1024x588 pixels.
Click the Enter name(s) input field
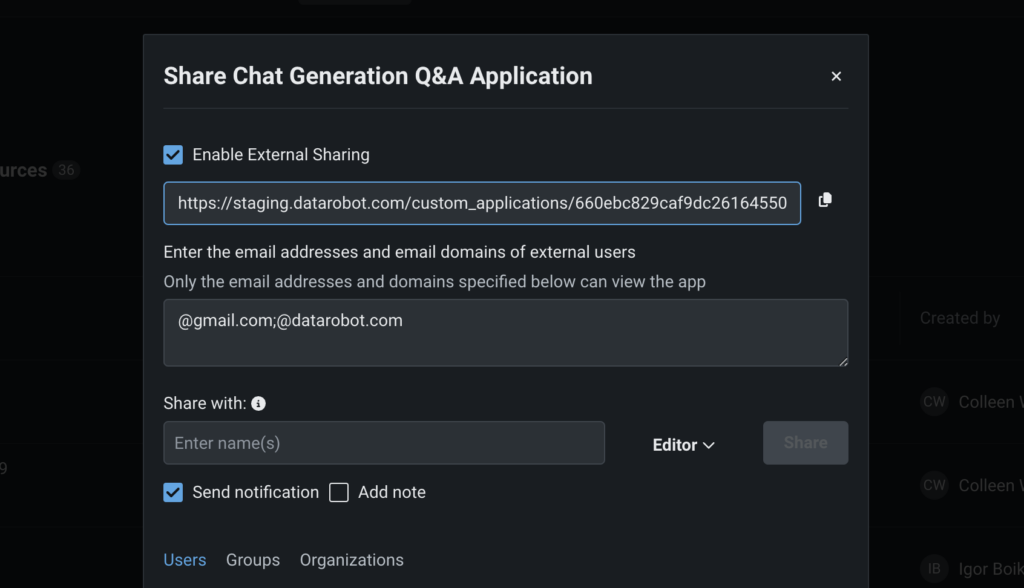[384, 442]
